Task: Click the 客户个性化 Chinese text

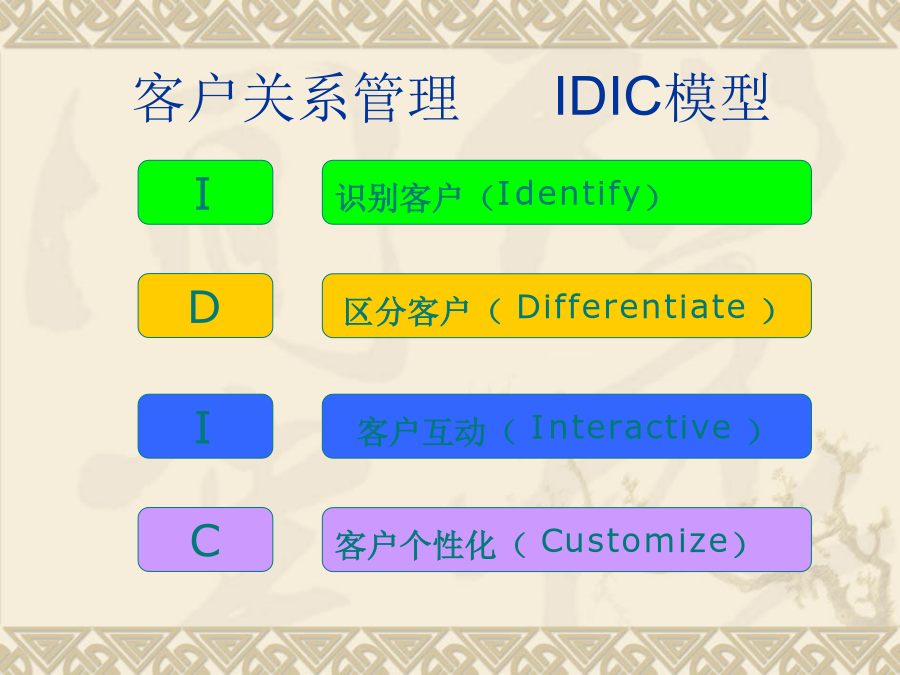Action: pos(414,545)
